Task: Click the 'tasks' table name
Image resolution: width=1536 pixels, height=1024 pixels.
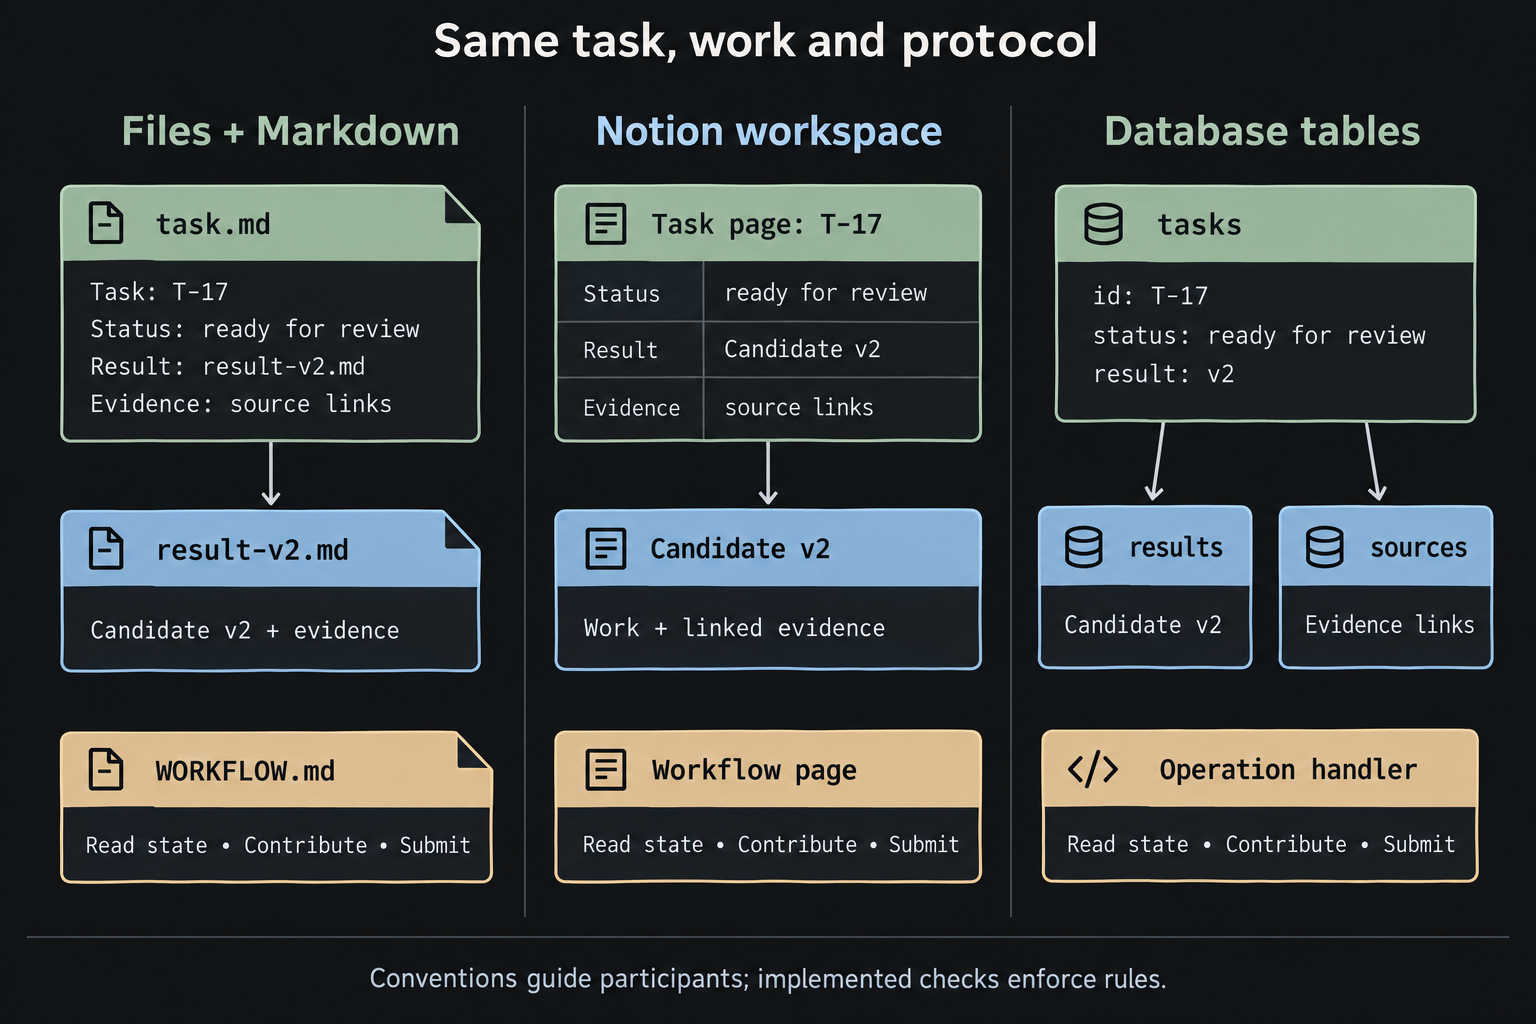Action: tap(1199, 225)
